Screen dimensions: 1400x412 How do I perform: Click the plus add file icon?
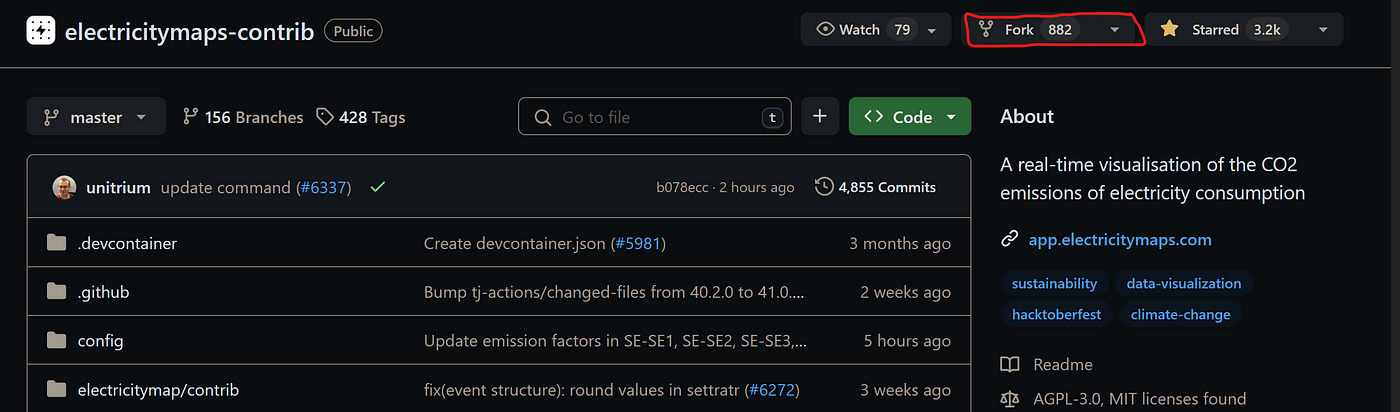pos(820,117)
